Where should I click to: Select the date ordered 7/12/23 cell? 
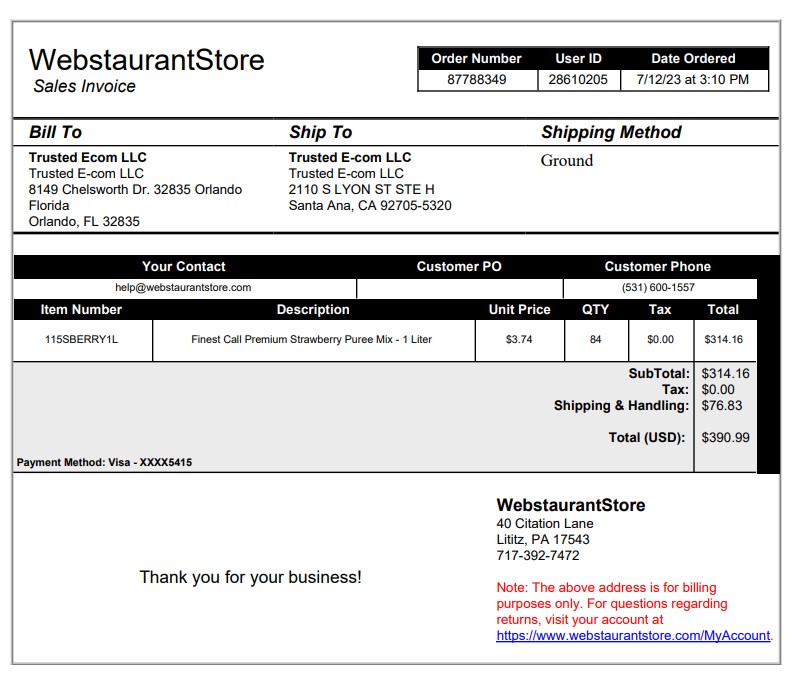[x=693, y=80]
